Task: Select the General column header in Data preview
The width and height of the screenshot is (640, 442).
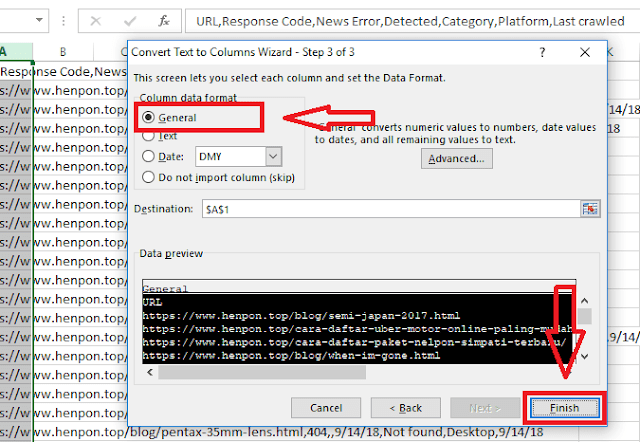Action: pyautogui.click(x=165, y=288)
